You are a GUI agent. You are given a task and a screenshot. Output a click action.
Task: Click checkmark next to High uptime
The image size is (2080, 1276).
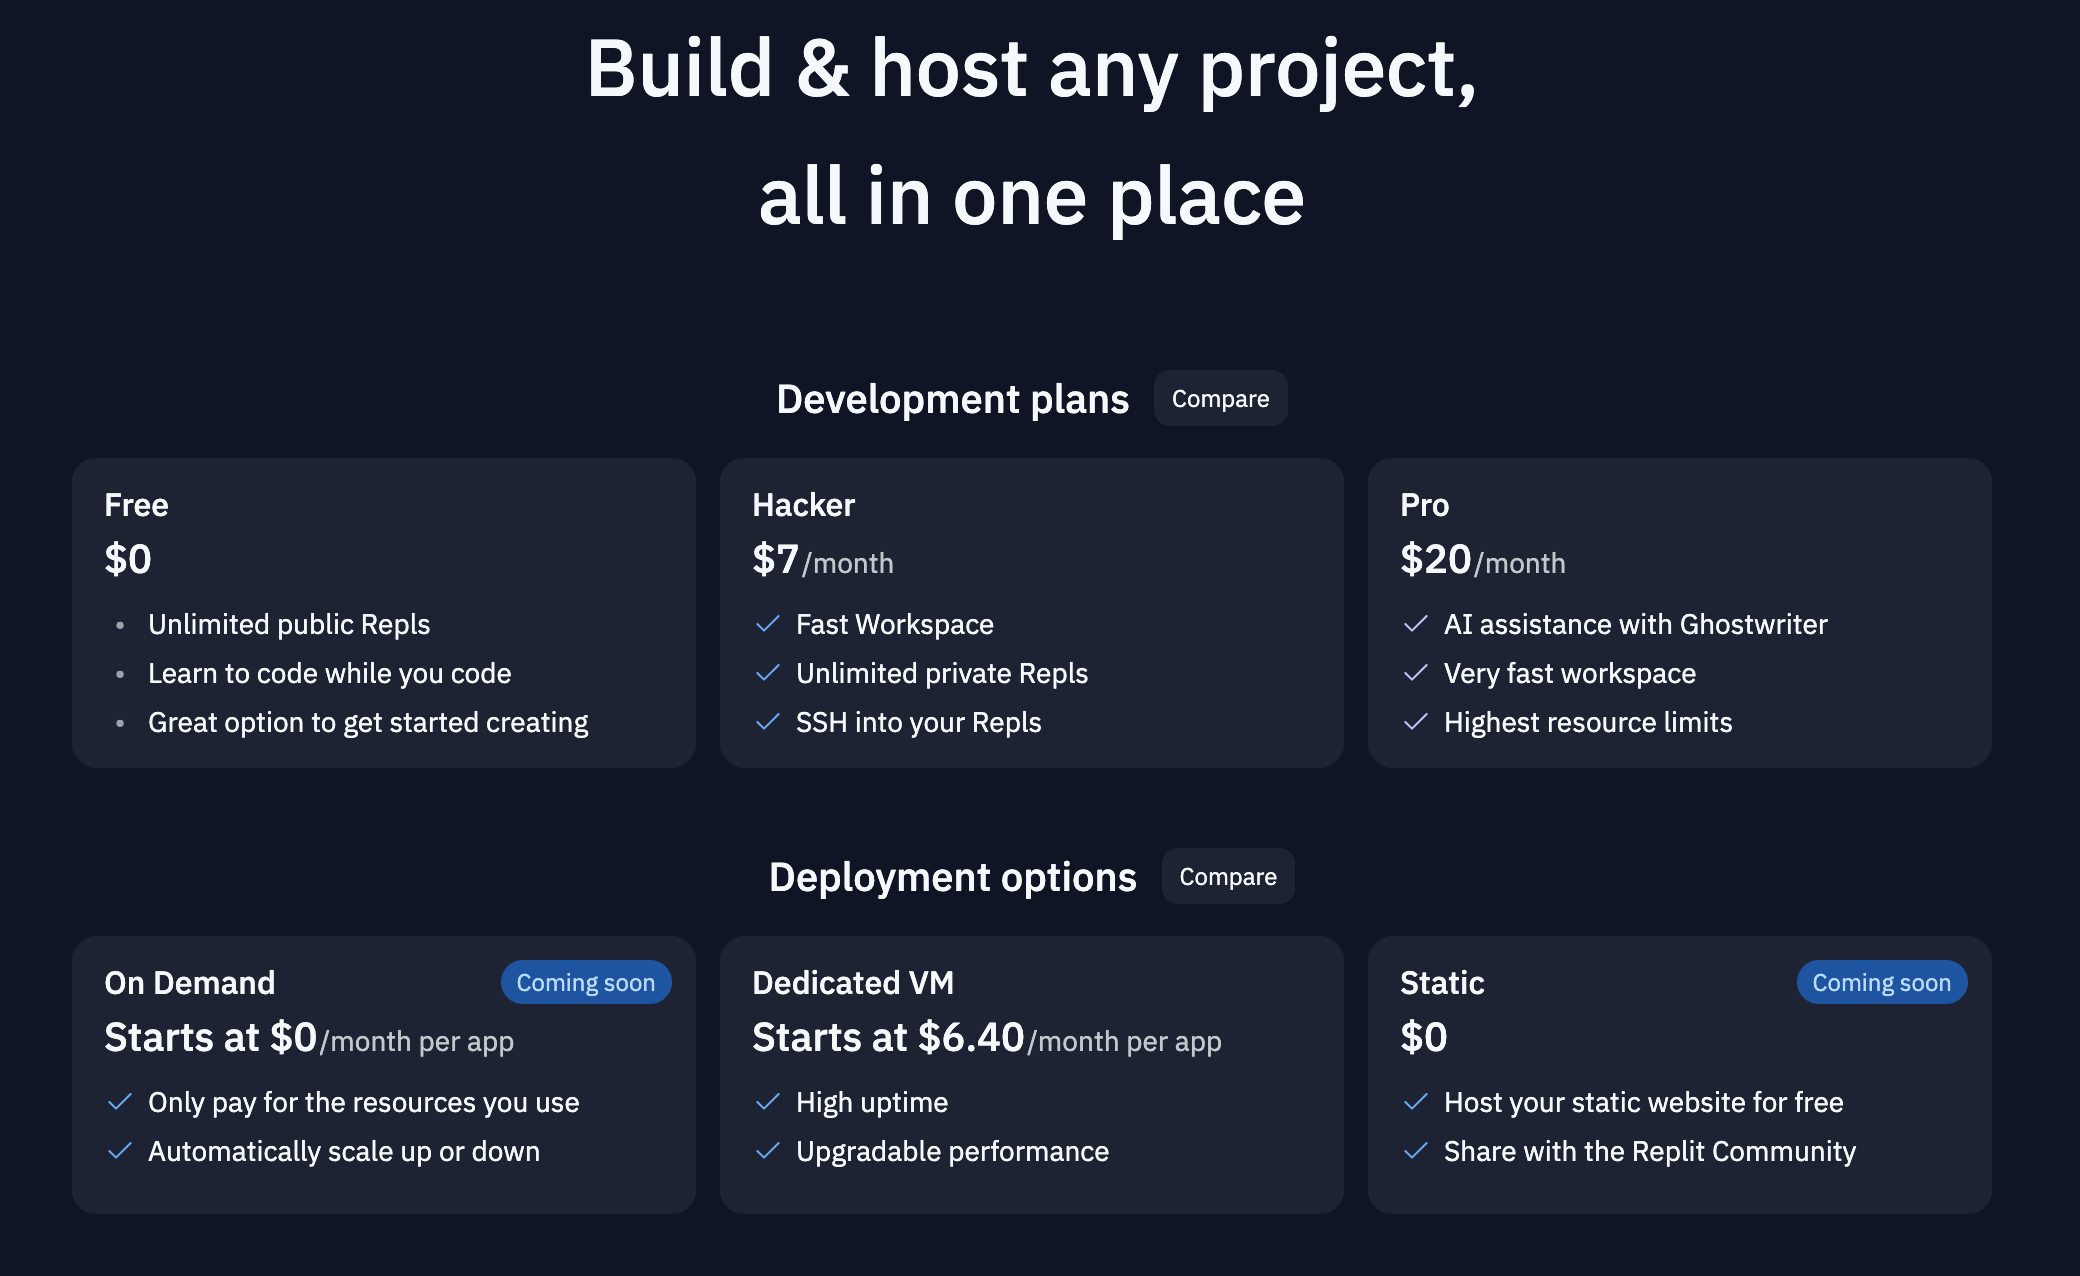pyautogui.click(x=767, y=1102)
